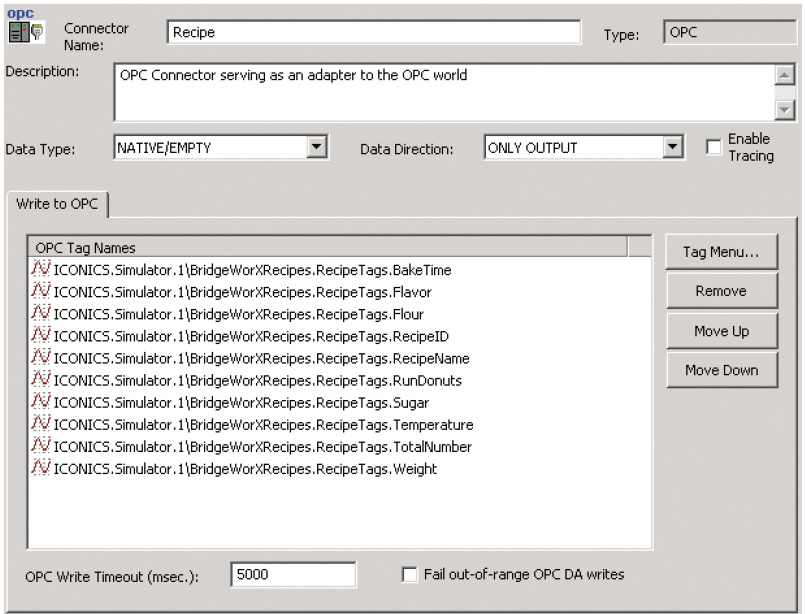Viewport: 805px width, 614px height.
Task: Click the Move Down button
Action: tap(721, 370)
